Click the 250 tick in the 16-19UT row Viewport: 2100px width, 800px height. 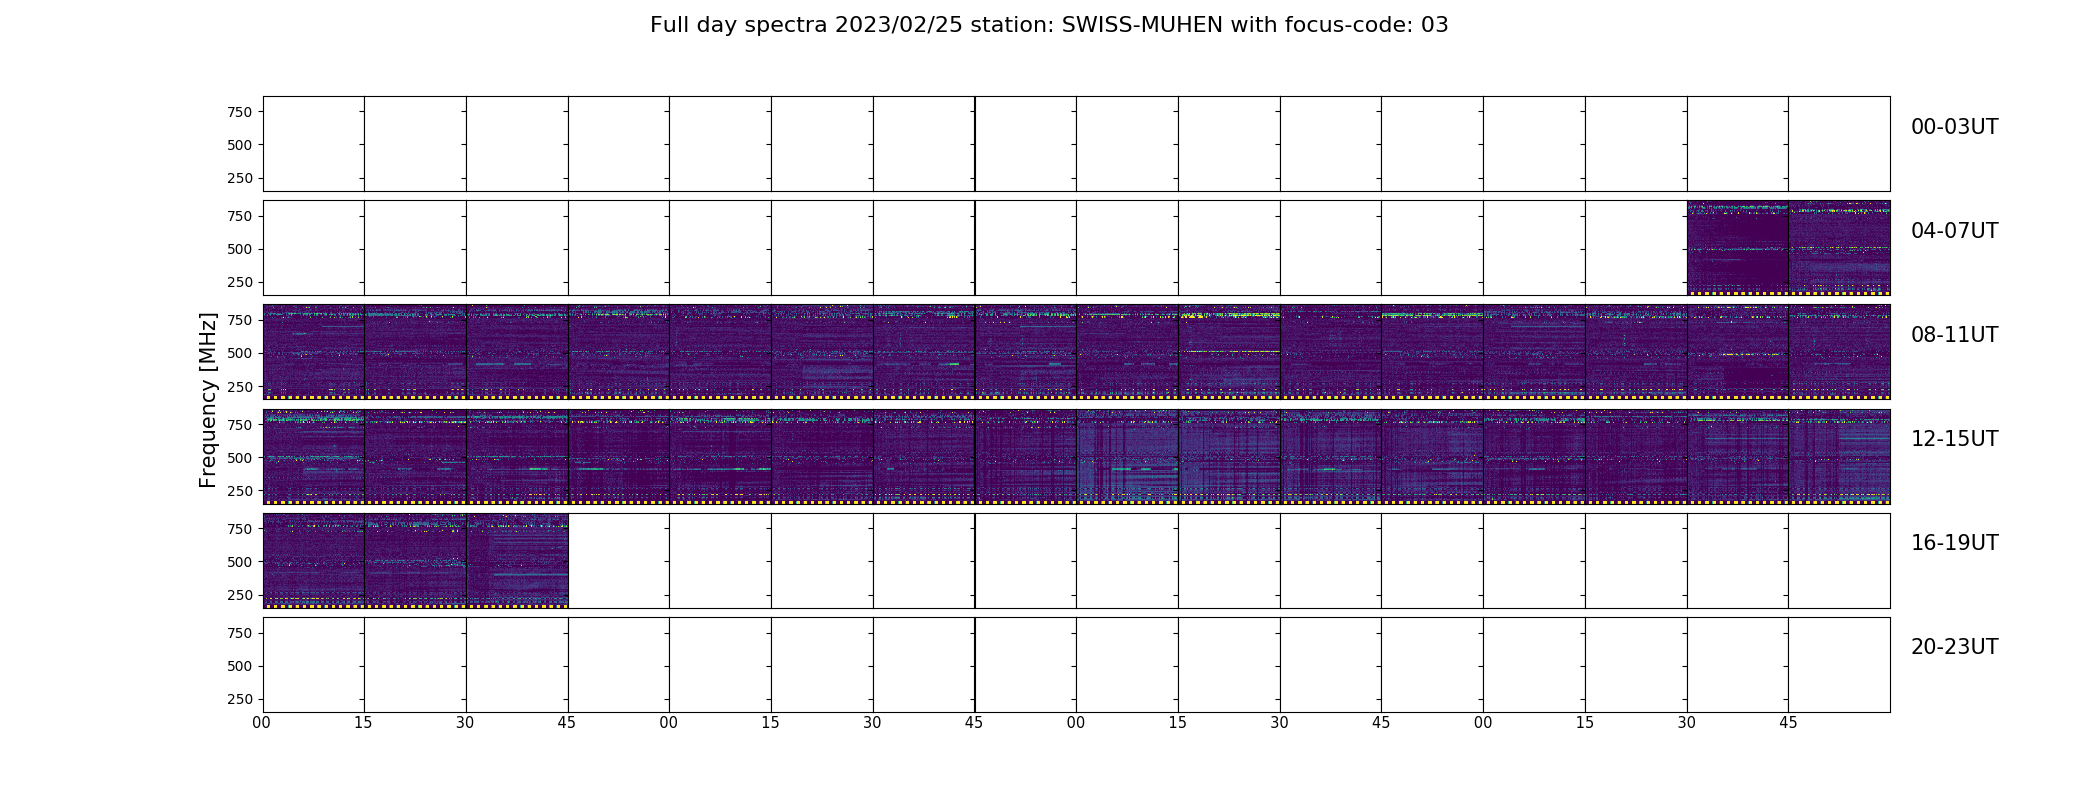(x=240, y=595)
